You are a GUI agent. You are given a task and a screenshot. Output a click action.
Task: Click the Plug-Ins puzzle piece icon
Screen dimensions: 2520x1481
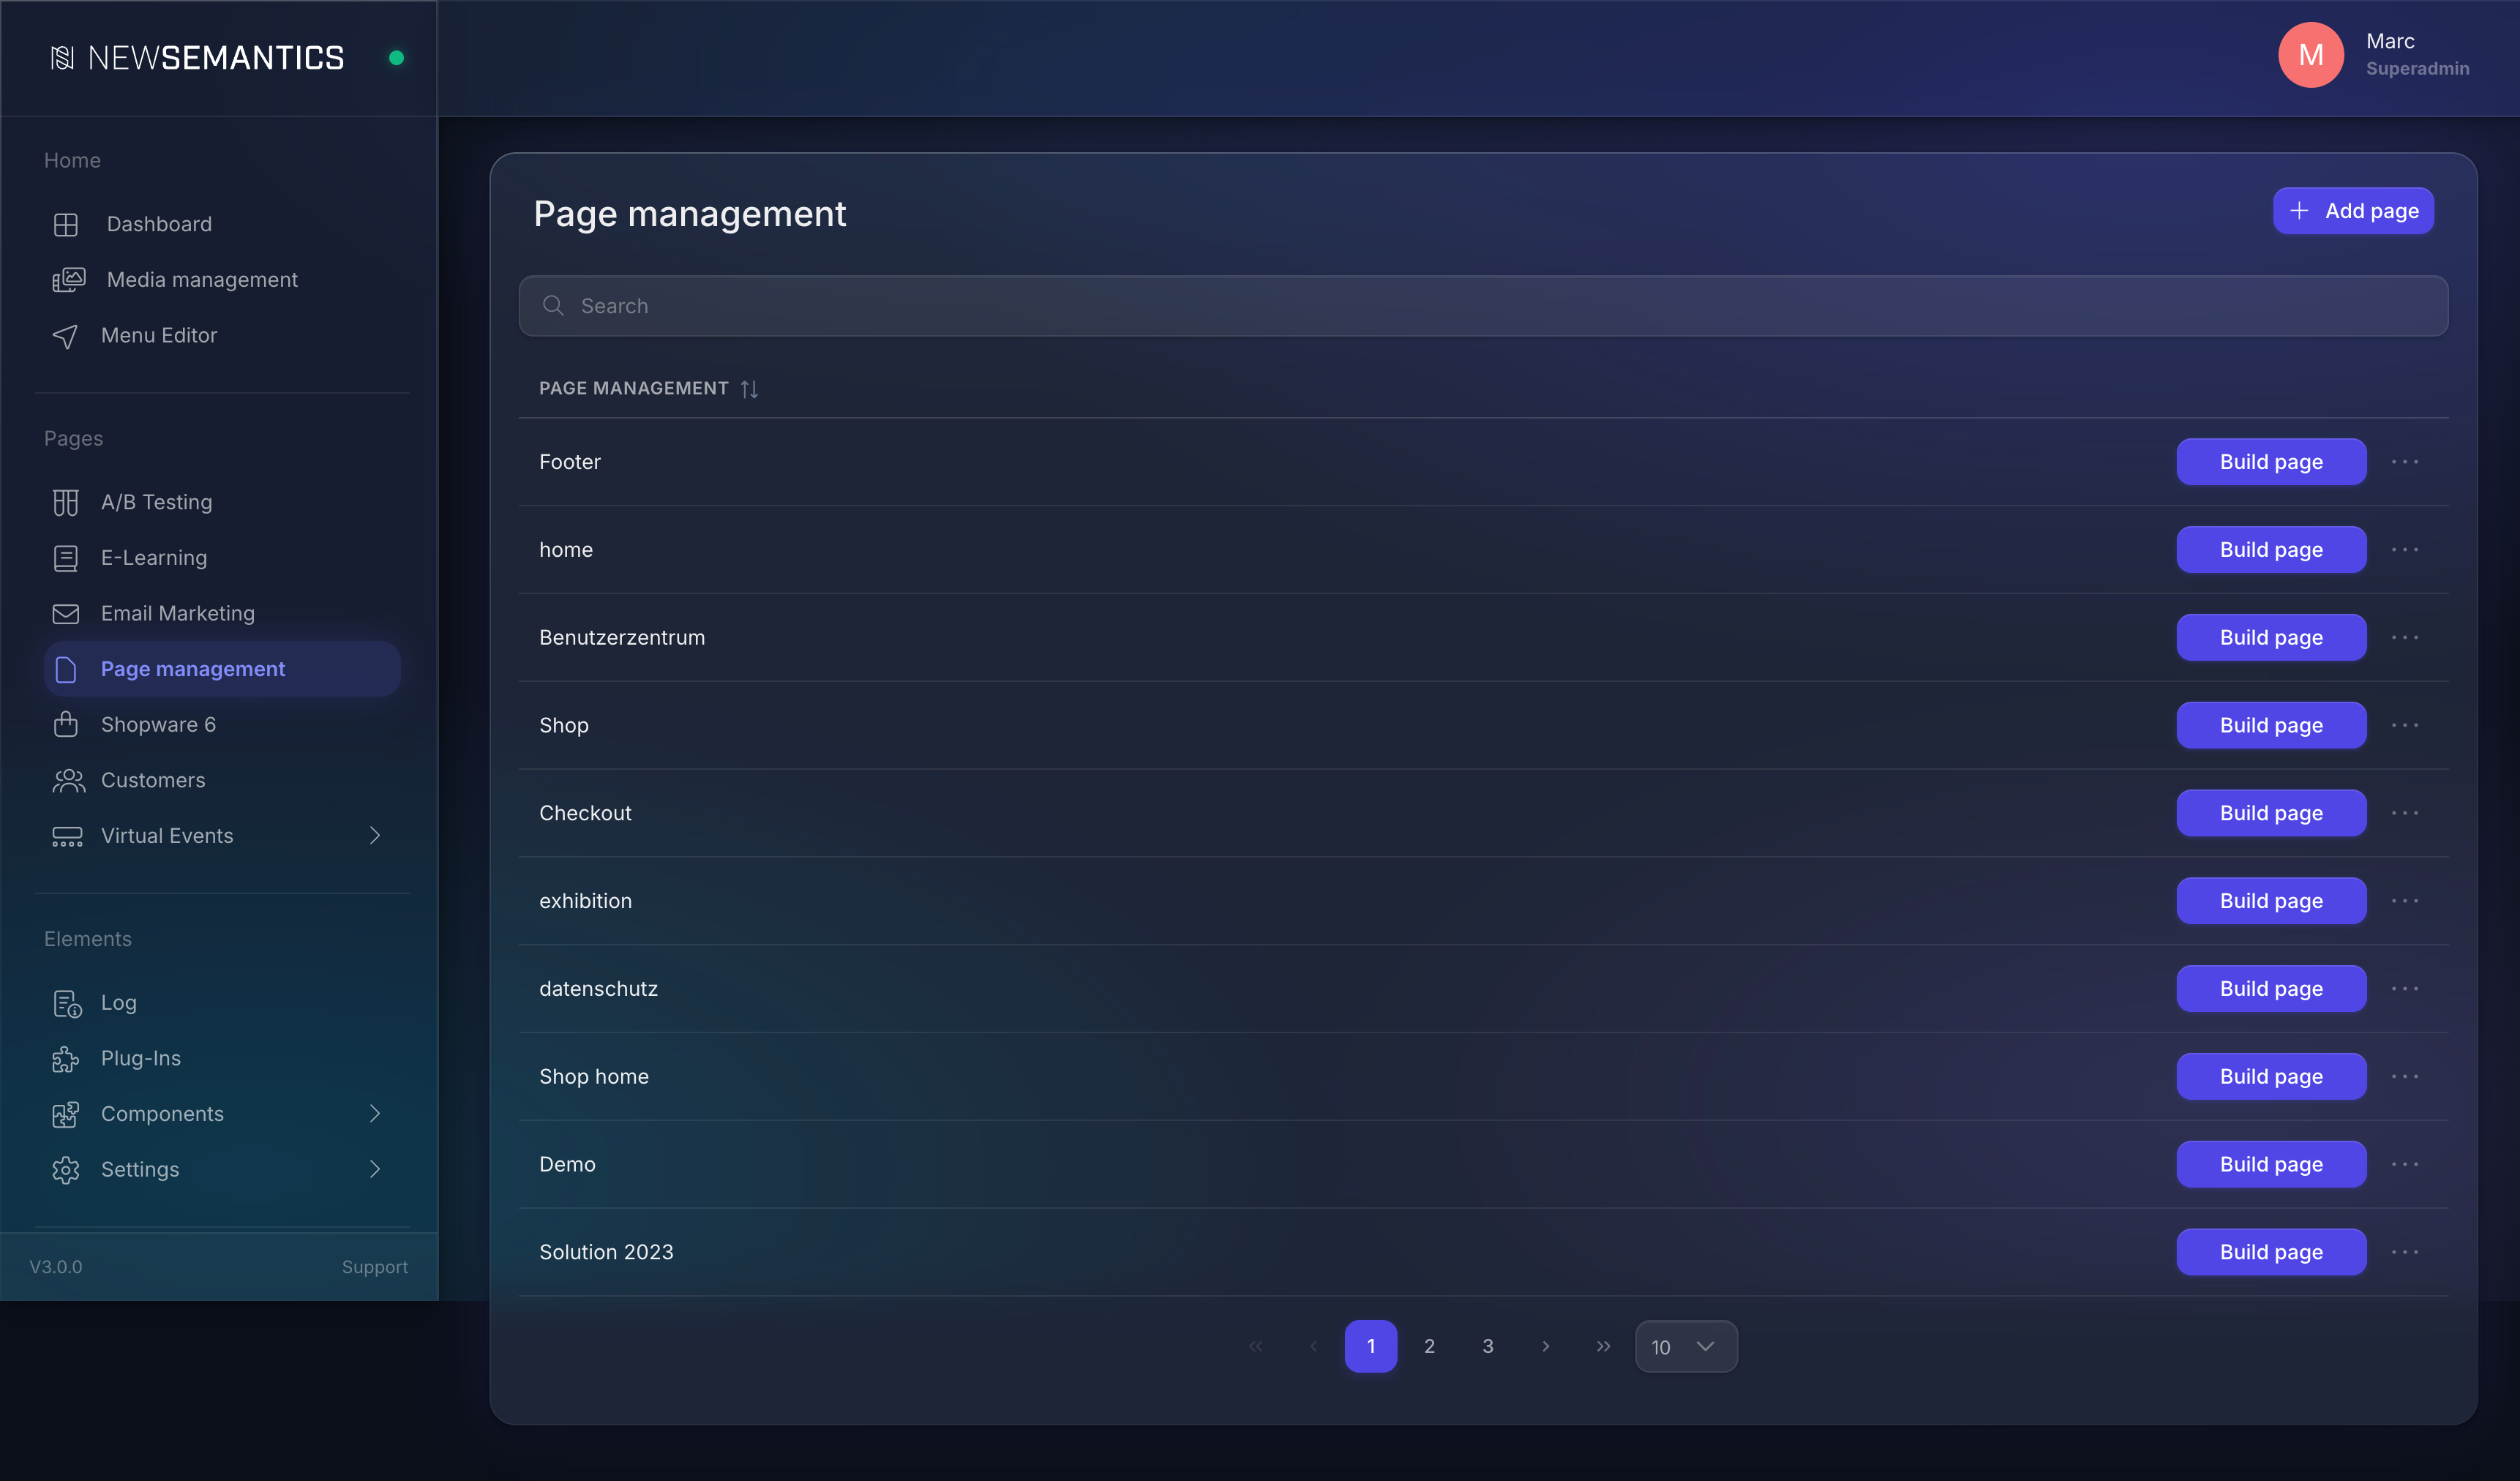[x=66, y=1059]
